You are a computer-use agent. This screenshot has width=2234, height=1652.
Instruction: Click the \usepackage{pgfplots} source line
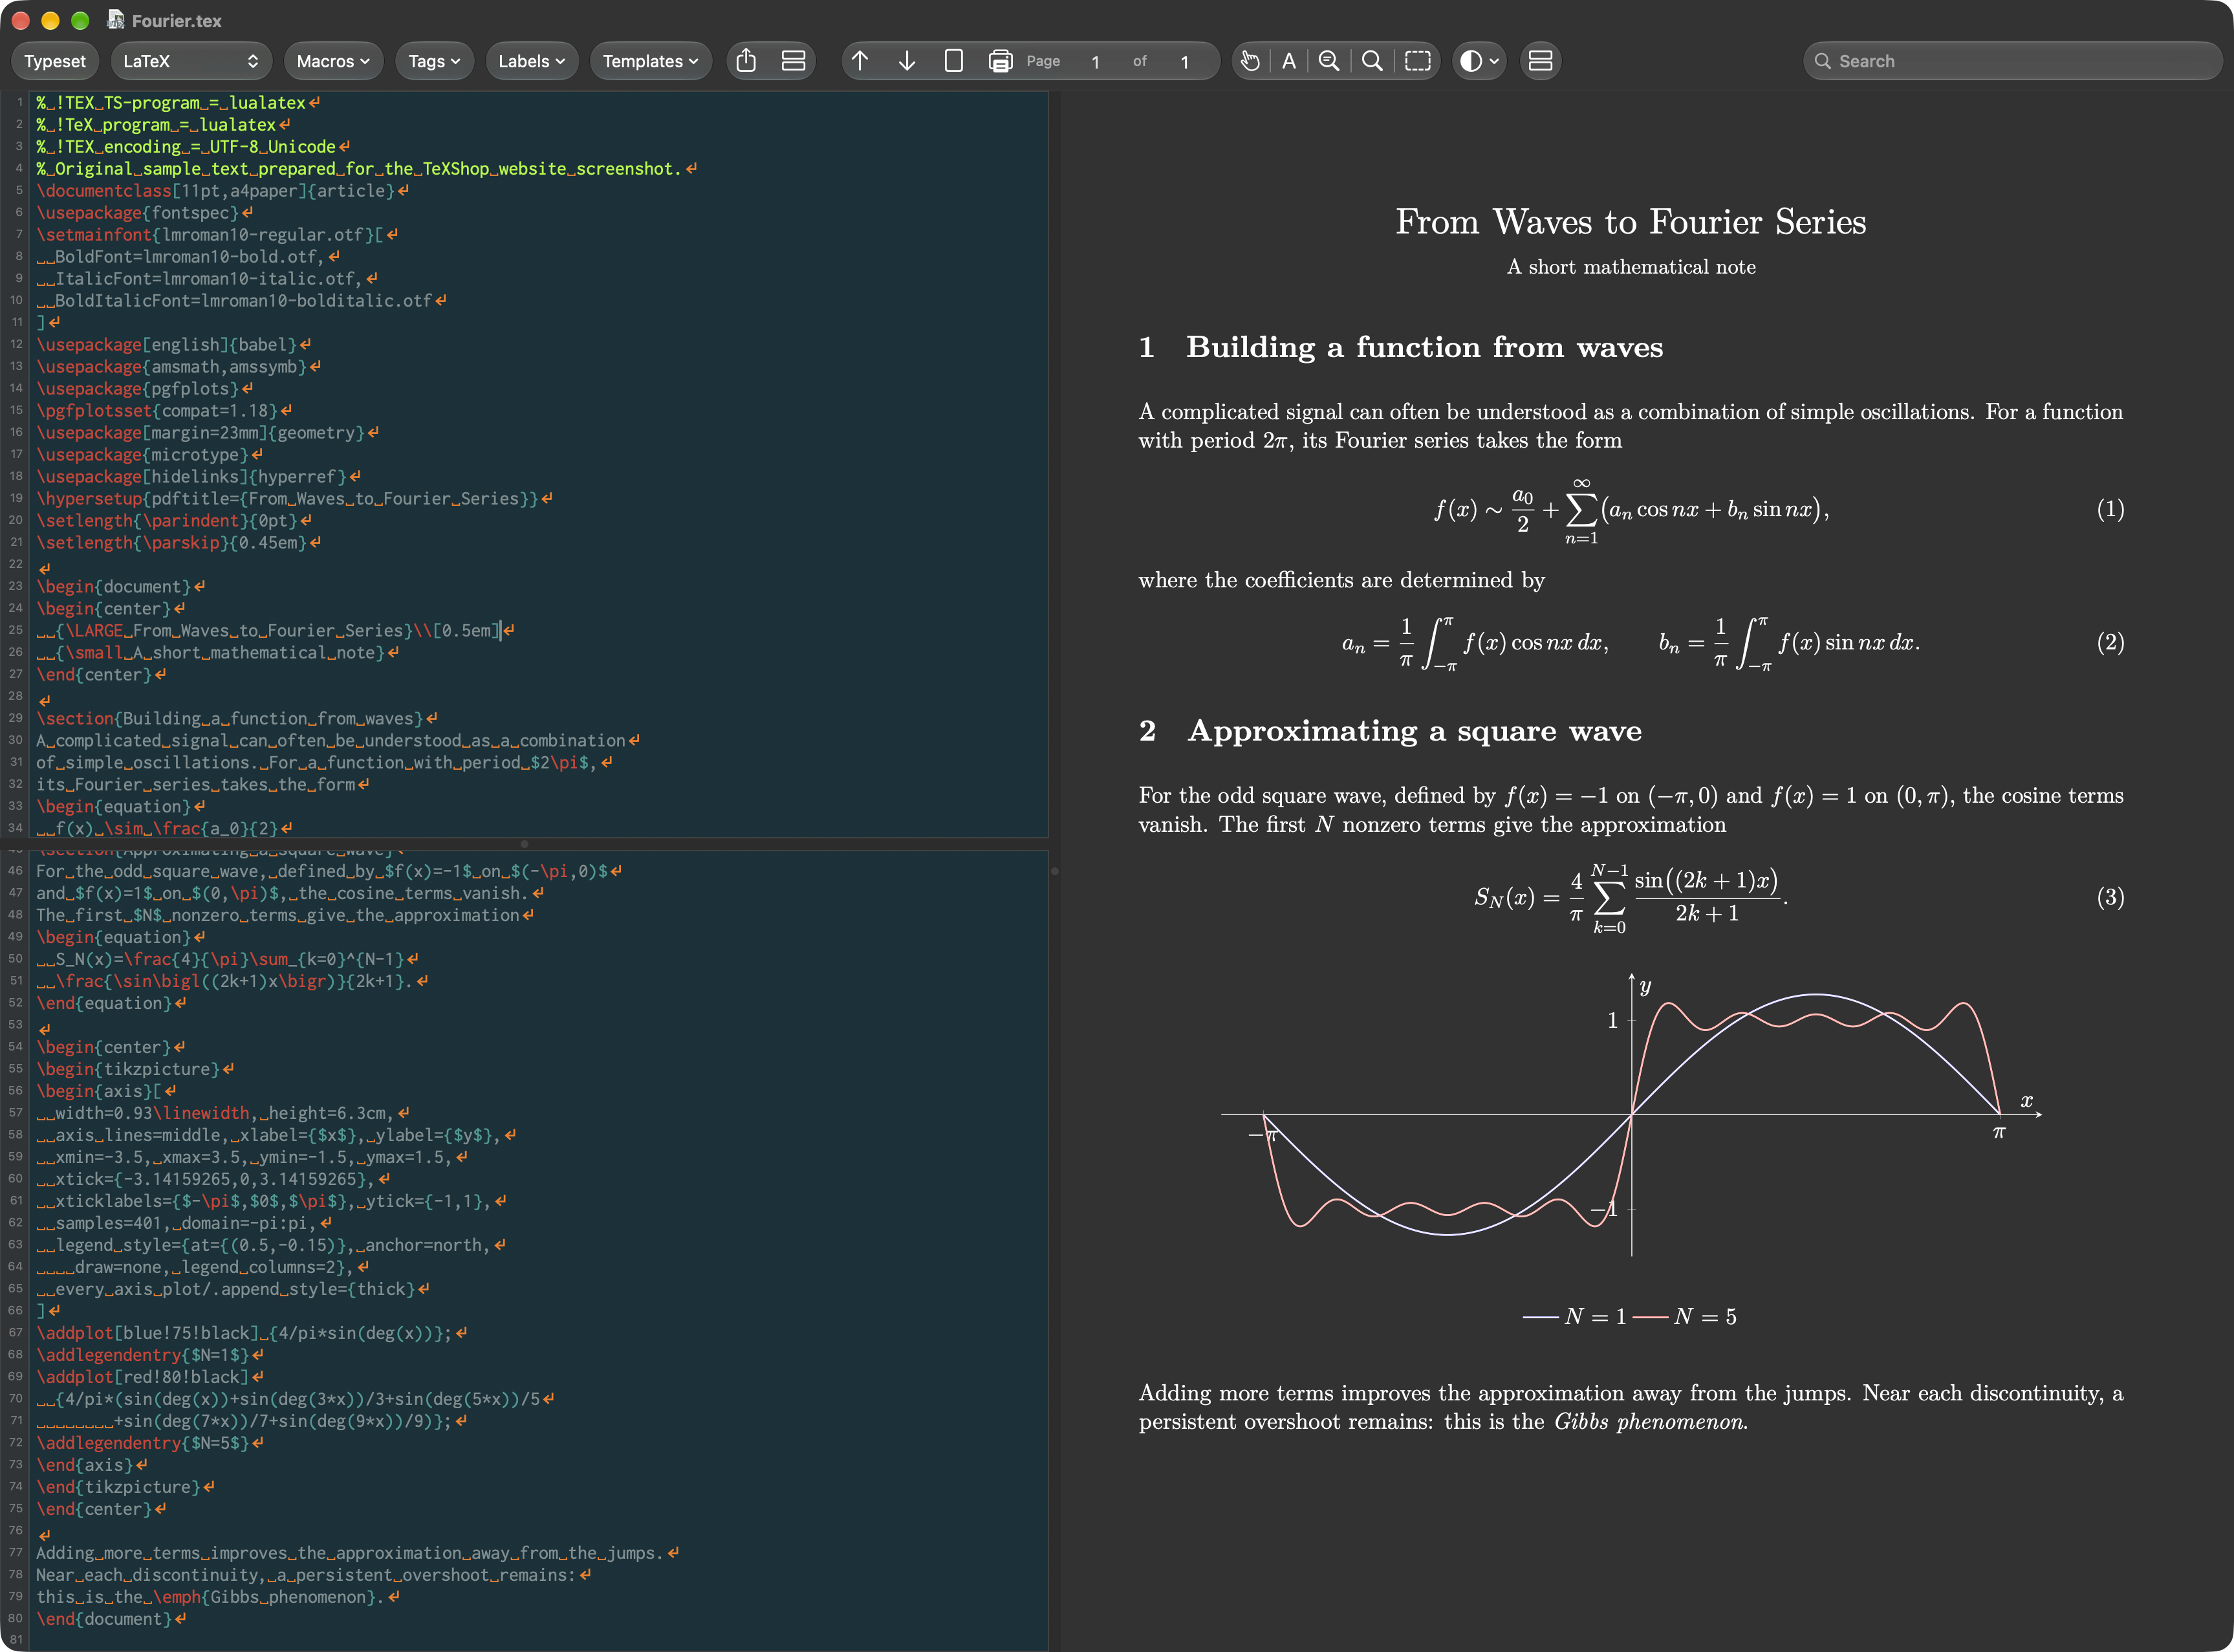[x=137, y=389]
